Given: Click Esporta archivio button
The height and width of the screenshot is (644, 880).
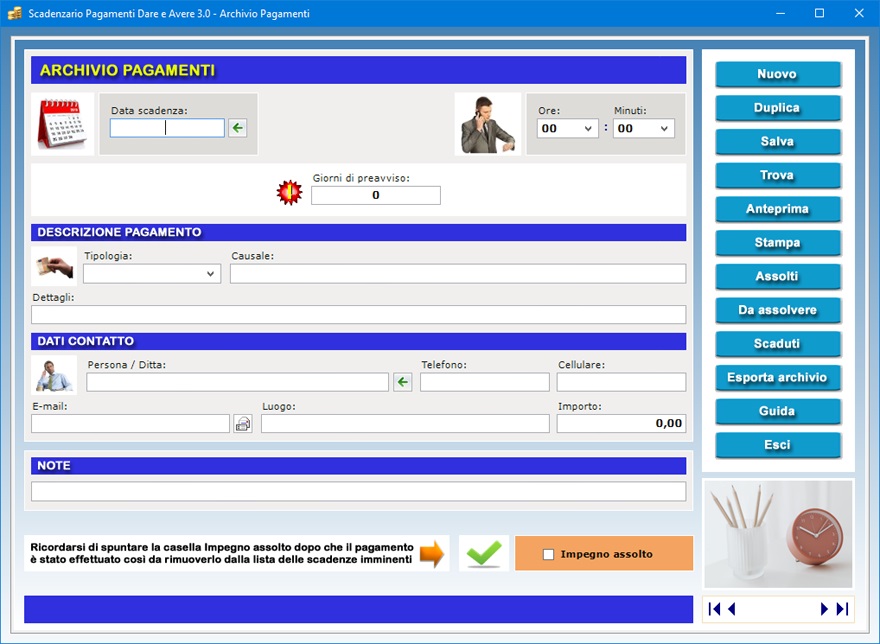Looking at the screenshot, I should [777, 377].
